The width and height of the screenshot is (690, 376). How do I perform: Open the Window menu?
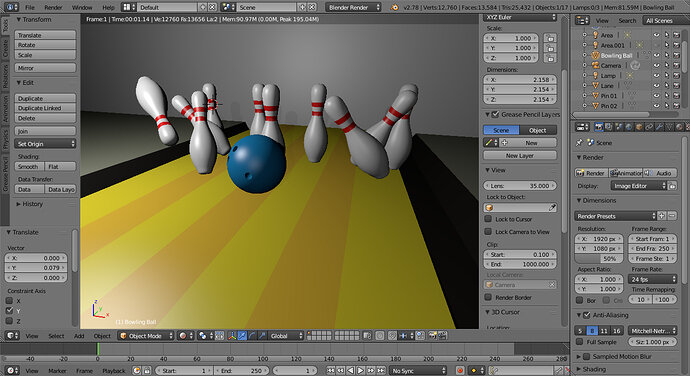pyautogui.click(x=82, y=7)
